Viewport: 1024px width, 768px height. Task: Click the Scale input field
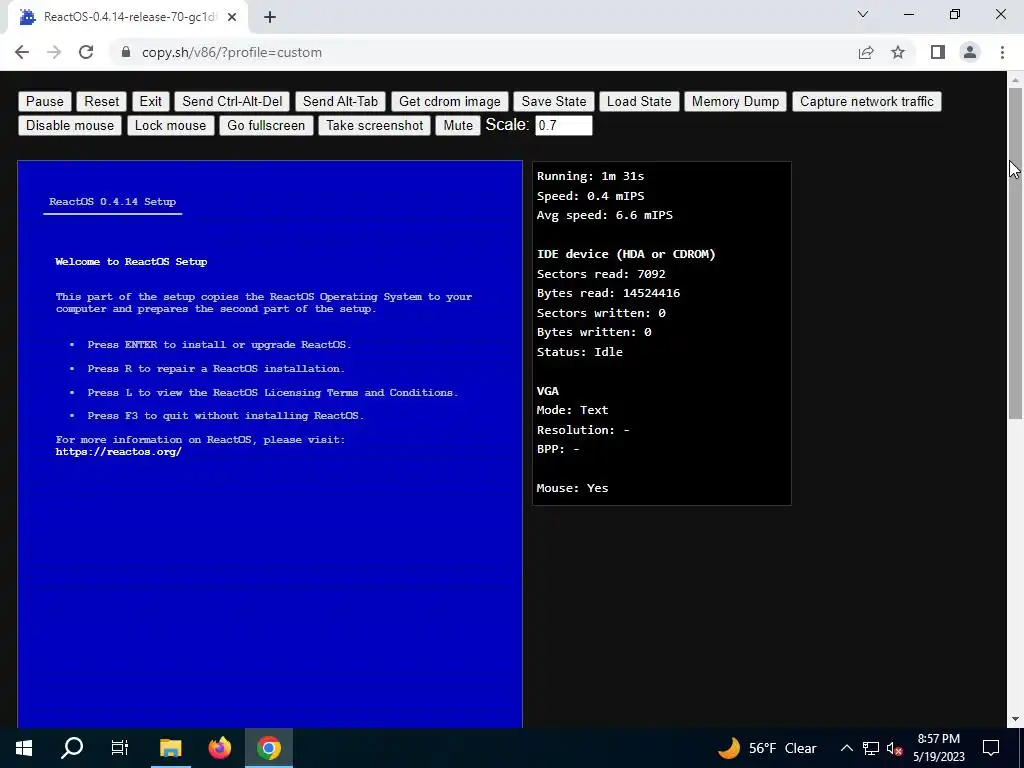[x=564, y=125]
